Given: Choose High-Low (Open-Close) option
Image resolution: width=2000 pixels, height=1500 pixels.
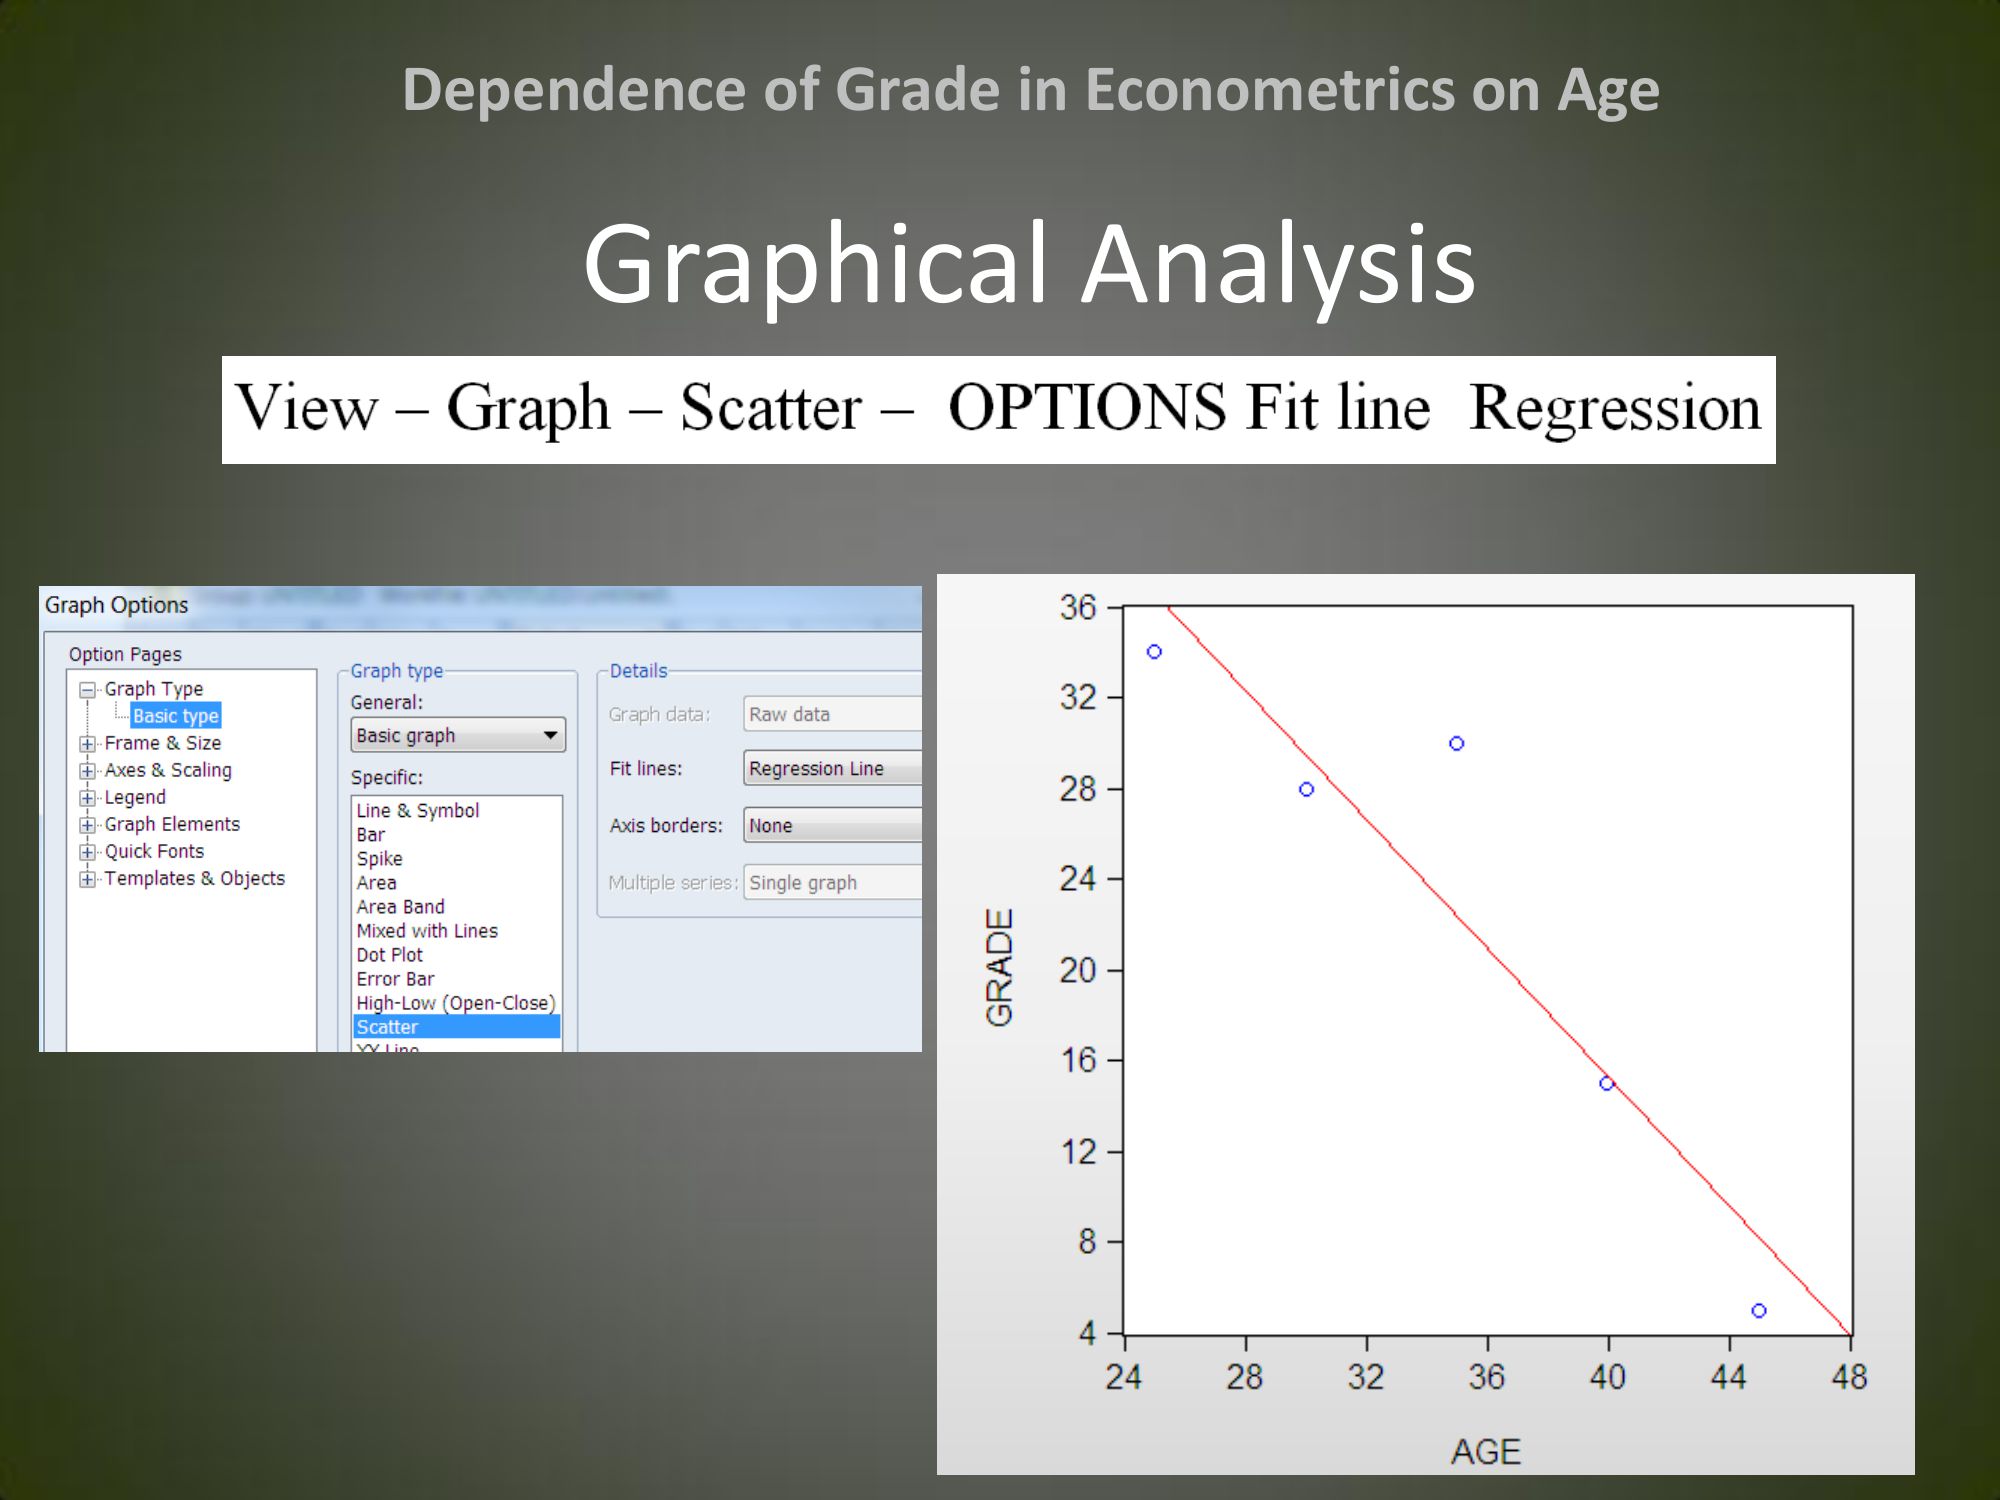Looking at the screenshot, I should [455, 1003].
